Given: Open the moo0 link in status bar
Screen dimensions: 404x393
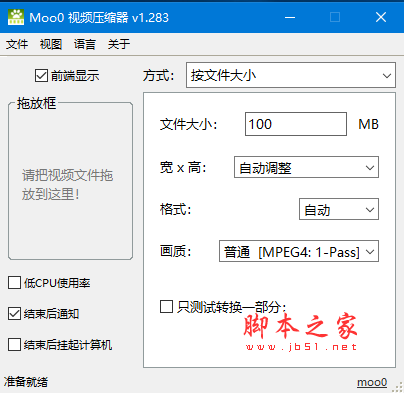Looking at the screenshot, I should click(x=372, y=382).
